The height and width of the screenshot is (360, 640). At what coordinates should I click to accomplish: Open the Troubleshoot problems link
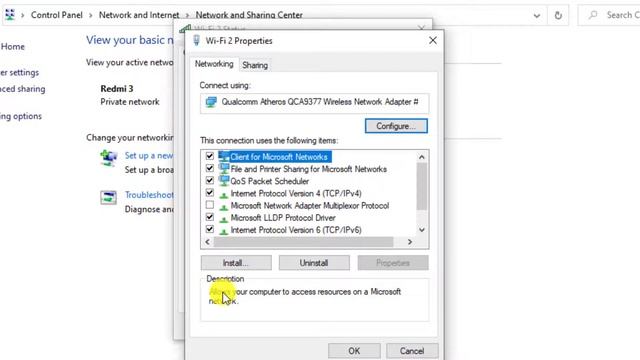(149, 195)
